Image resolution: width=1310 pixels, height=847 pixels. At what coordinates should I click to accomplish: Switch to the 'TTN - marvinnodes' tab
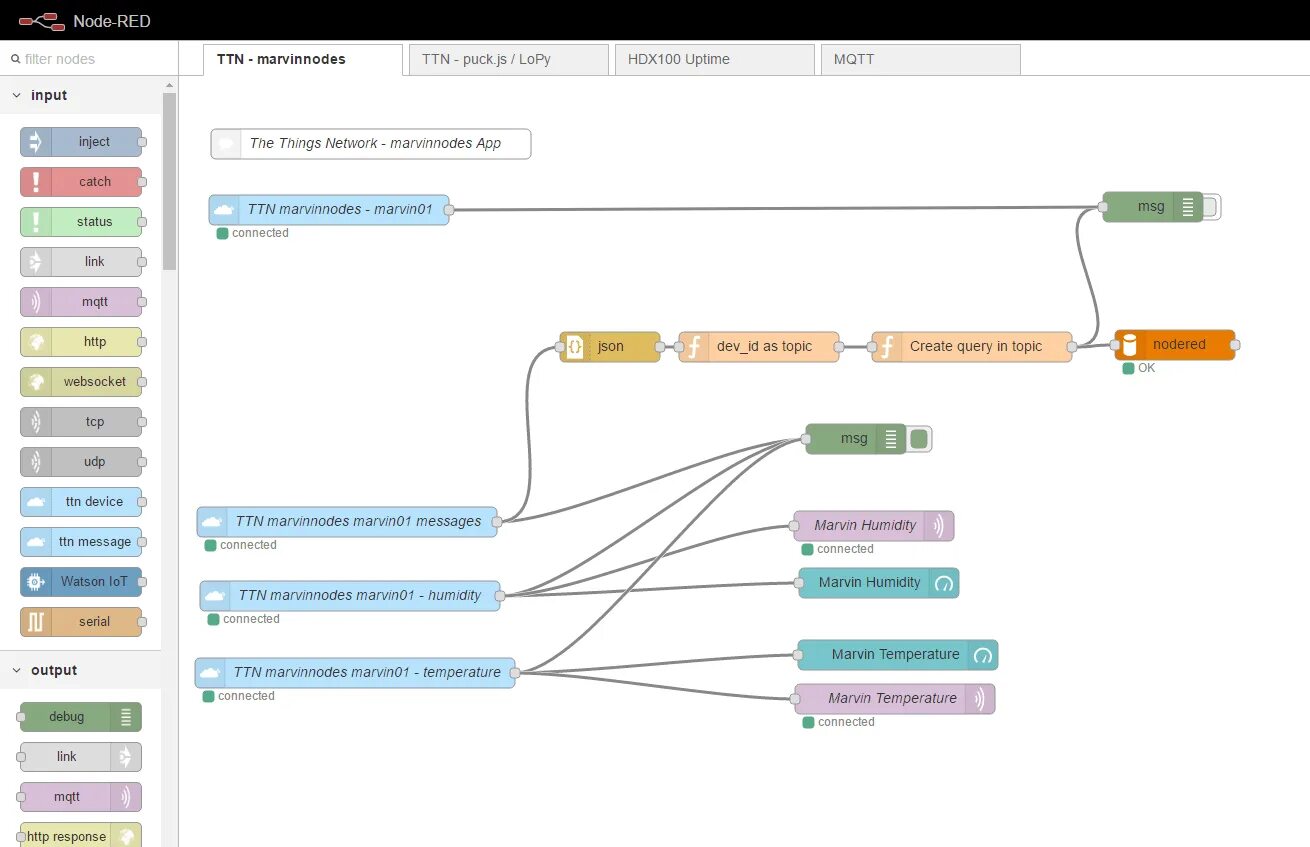click(303, 59)
